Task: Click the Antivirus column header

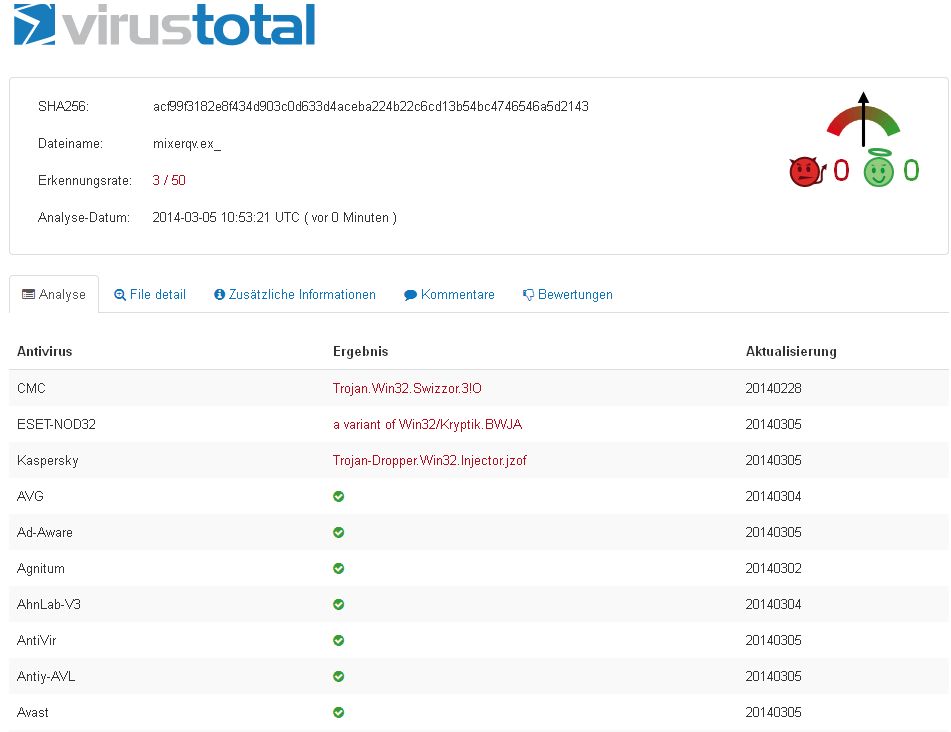Action: [44, 351]
